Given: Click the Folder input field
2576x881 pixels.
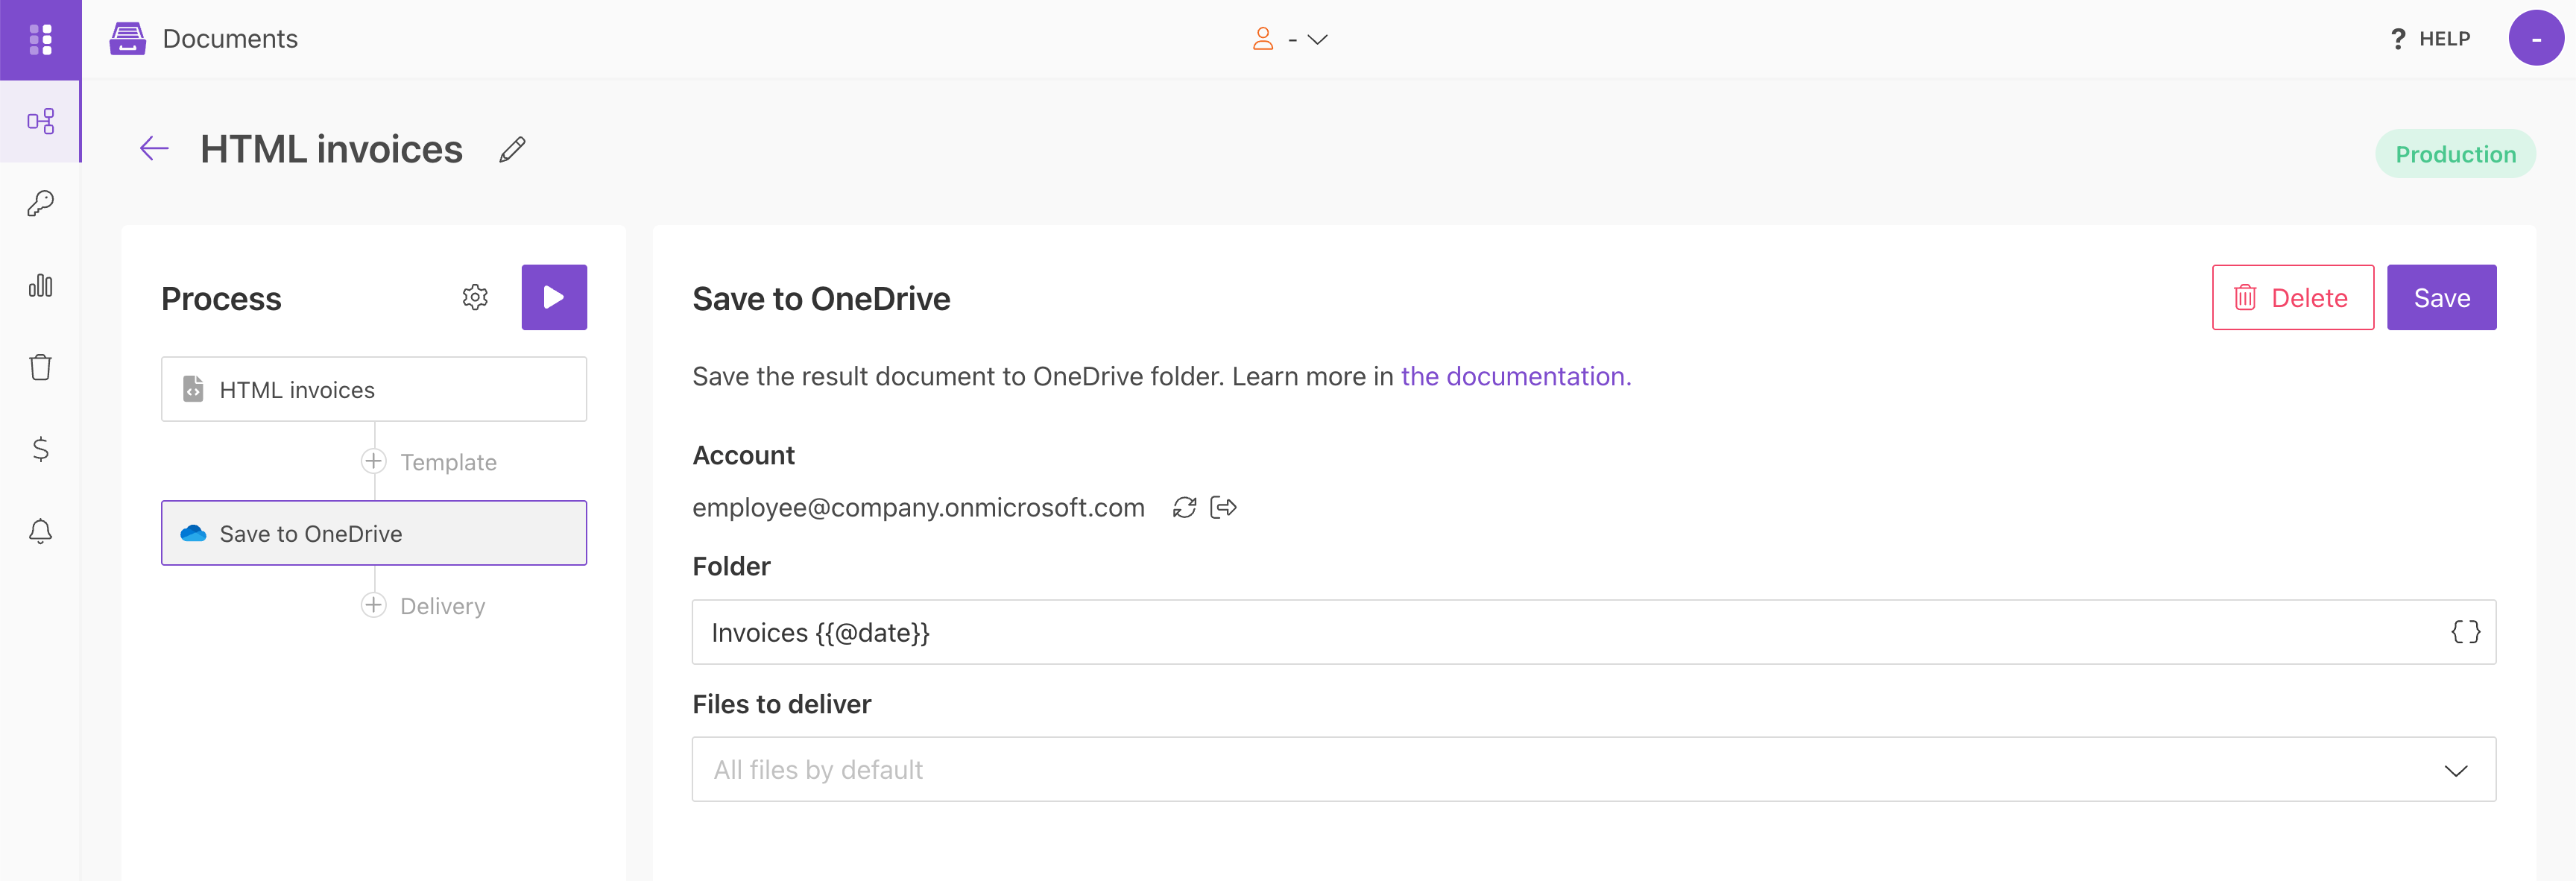Looking at the screenshot, I should pyautogui.click(x=1594, y=632).
